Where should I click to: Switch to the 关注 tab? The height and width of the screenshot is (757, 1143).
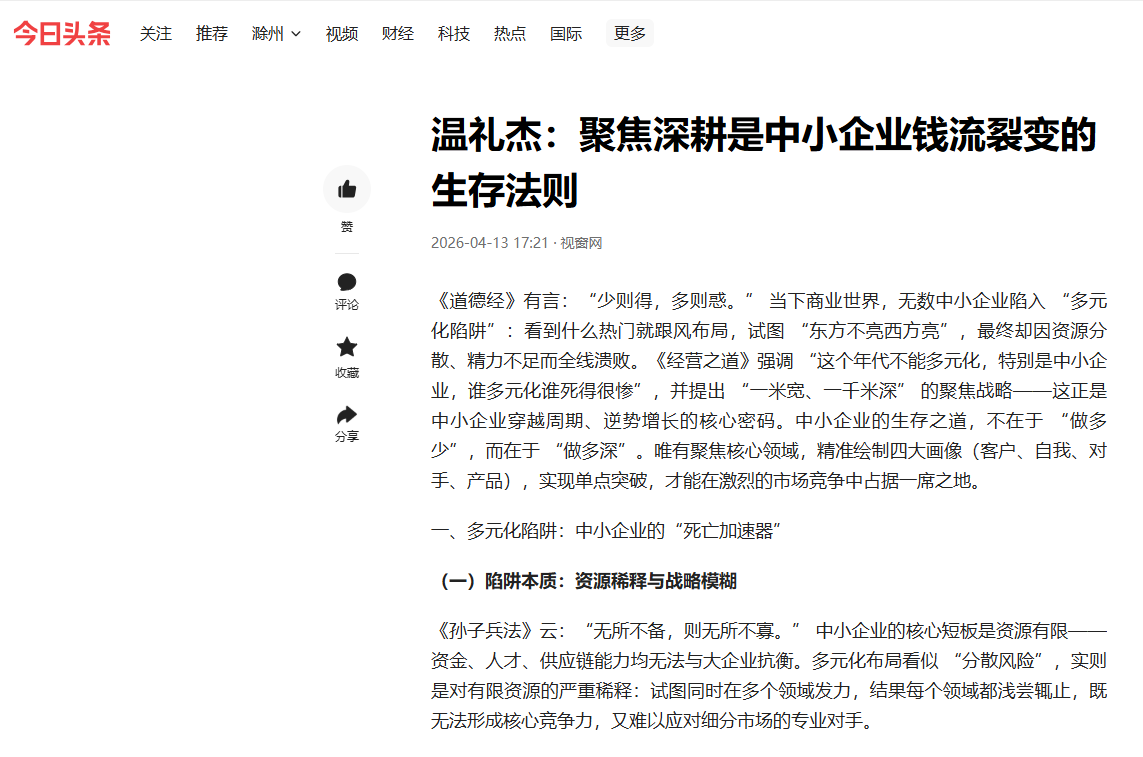coord(156,32)
